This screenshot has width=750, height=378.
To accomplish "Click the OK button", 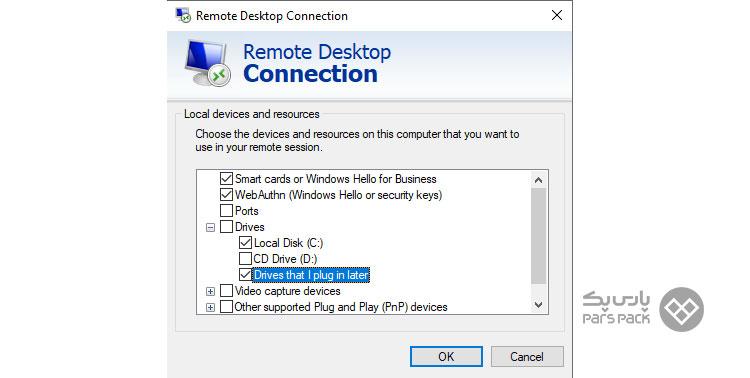I will point(446,356).
